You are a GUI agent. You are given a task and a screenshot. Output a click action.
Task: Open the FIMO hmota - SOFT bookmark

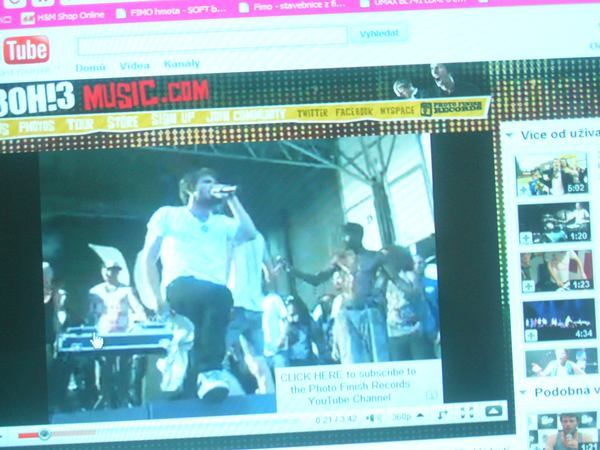[171, 11]
